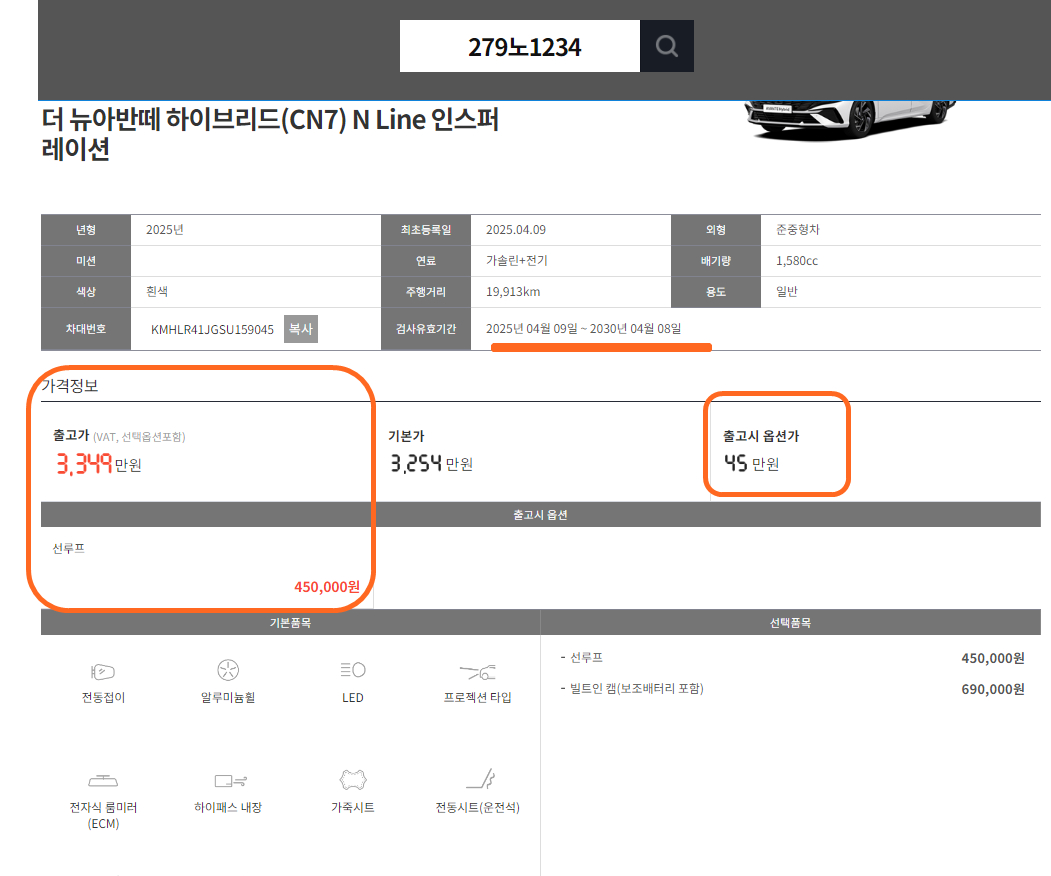The height and width of the screenshot is (876, 1051).
Task: Click the 가솔린+전기 fuel value
Action: [x=516, y=261]
